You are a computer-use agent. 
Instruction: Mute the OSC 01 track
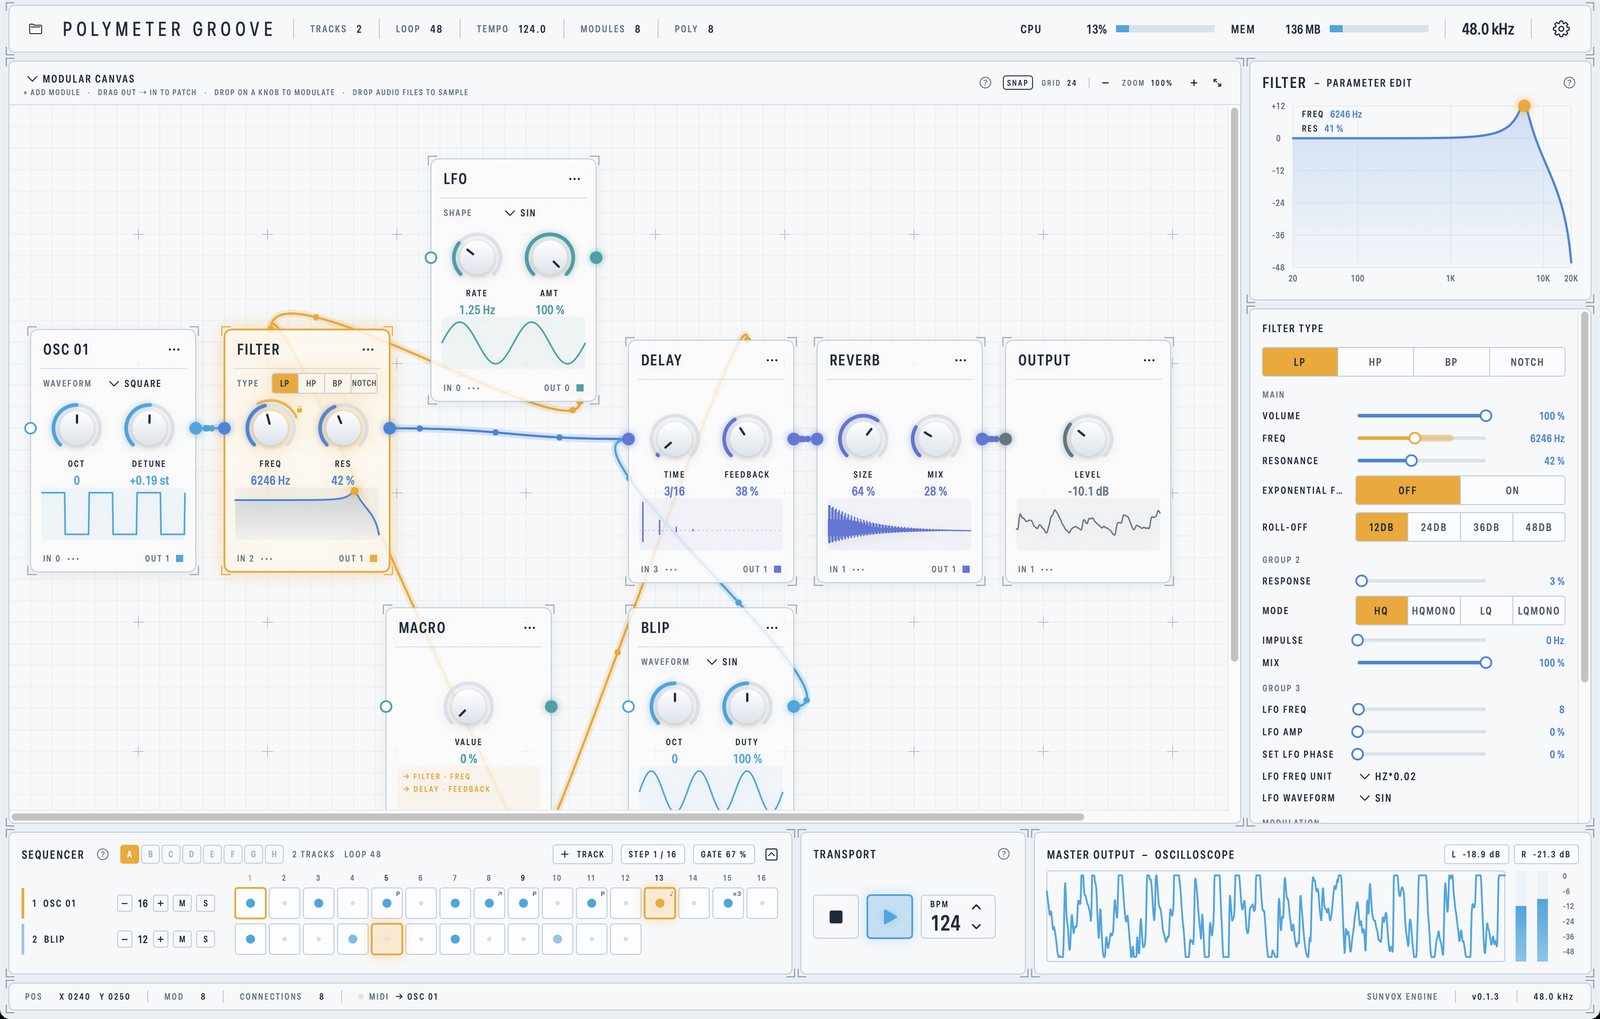click(182, 903)
